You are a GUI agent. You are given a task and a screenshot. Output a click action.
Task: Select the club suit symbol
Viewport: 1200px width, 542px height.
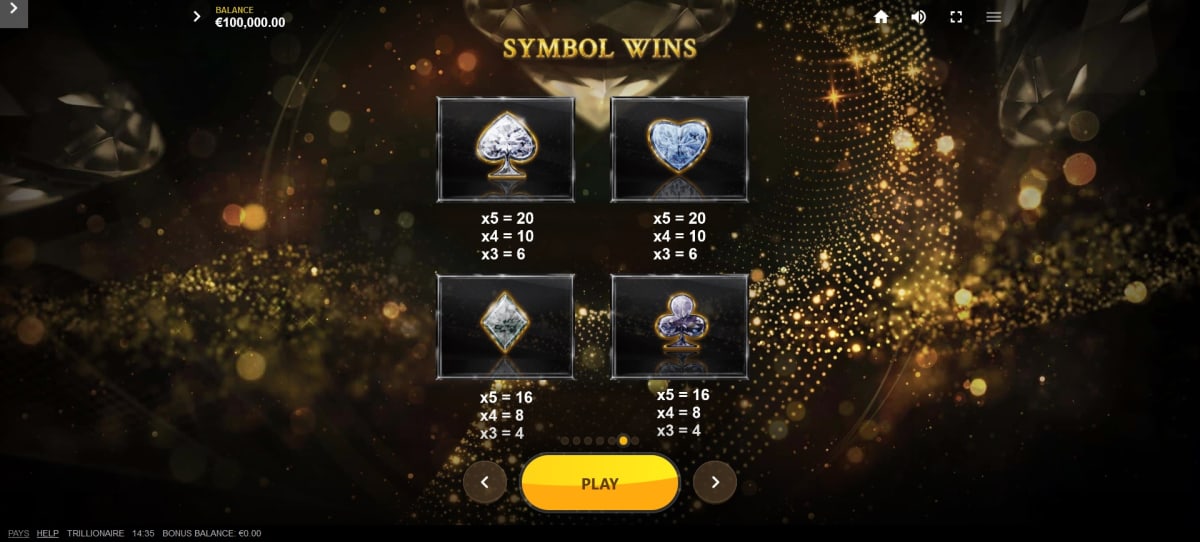point(680,326)
